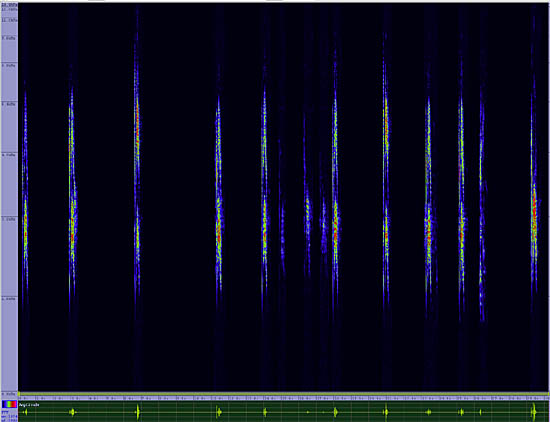Click the yellow navigation bar under the spectrogram
Viewport: 550px width, 422px height.
pyautogui.click(x=284, y=394)
